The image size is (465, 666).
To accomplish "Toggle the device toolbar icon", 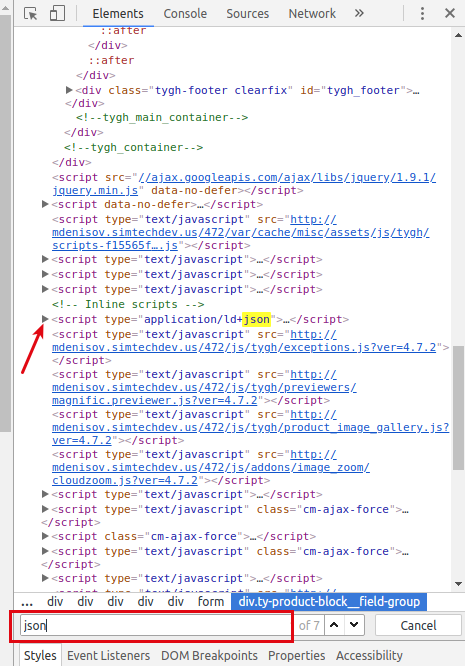I will tap(57, 14).
